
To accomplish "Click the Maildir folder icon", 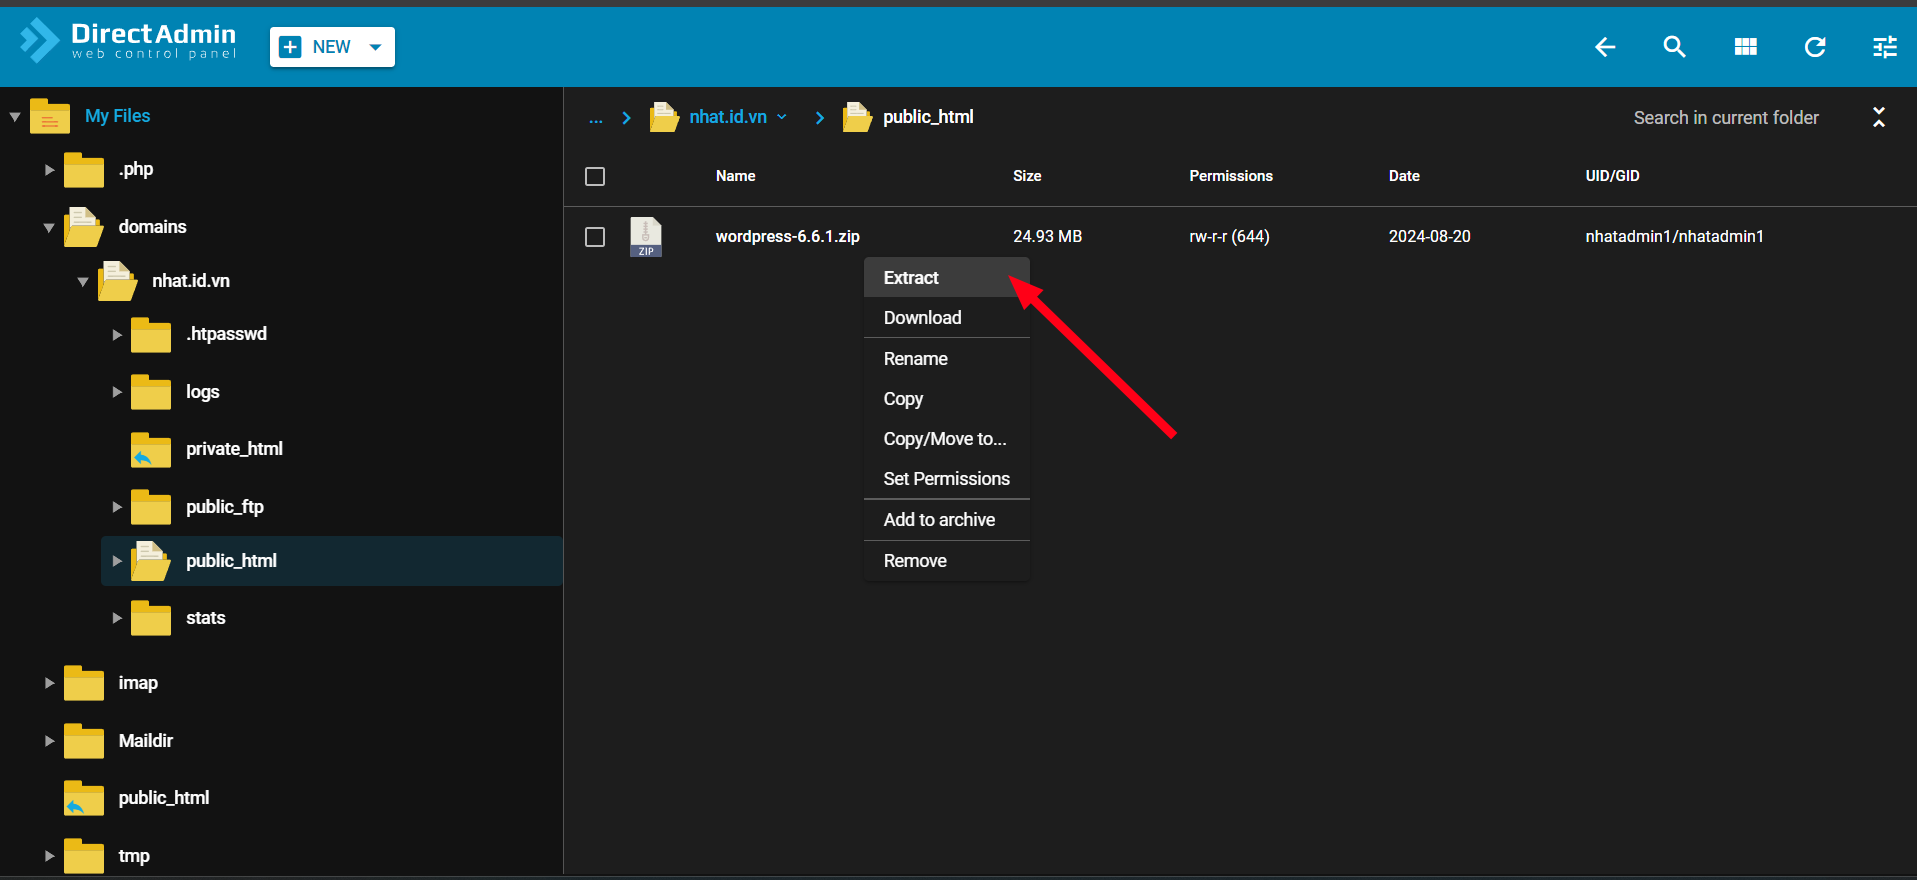I will click(84, 741).
